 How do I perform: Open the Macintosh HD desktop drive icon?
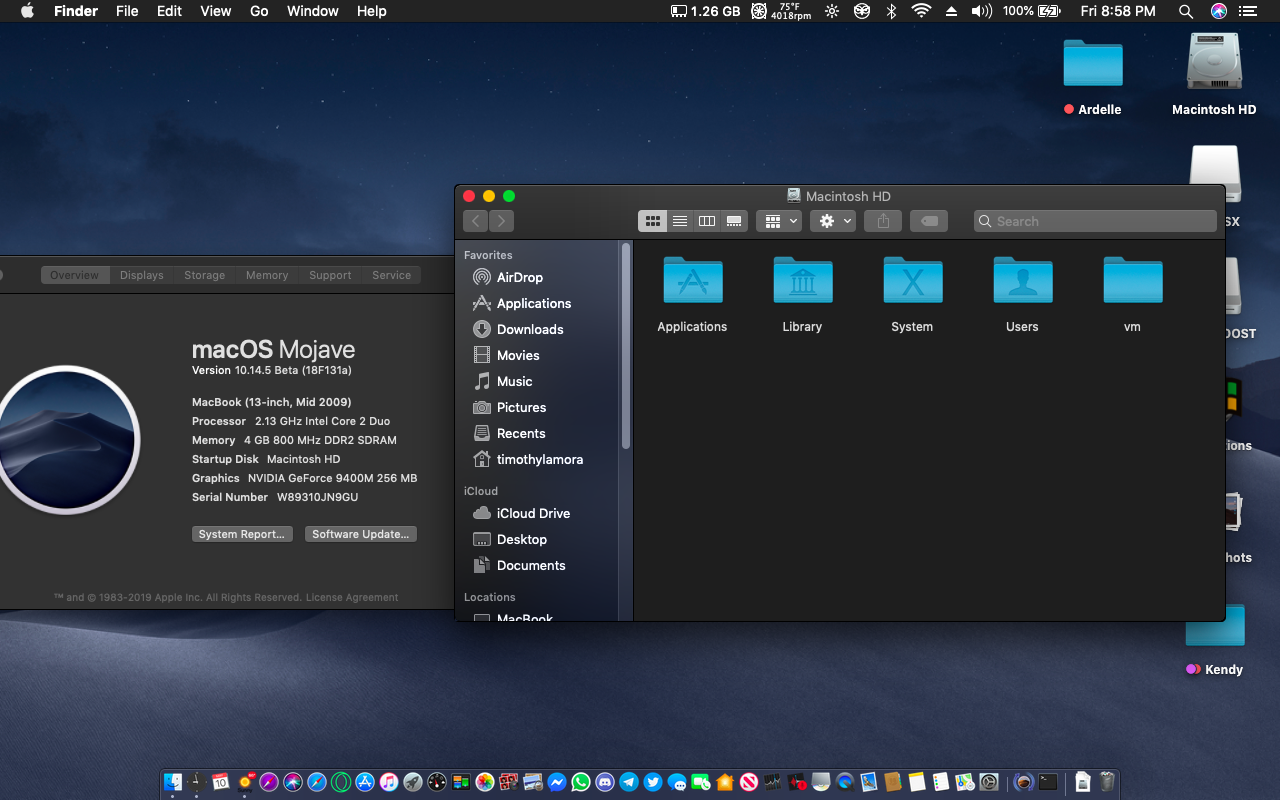point(1214,62)
